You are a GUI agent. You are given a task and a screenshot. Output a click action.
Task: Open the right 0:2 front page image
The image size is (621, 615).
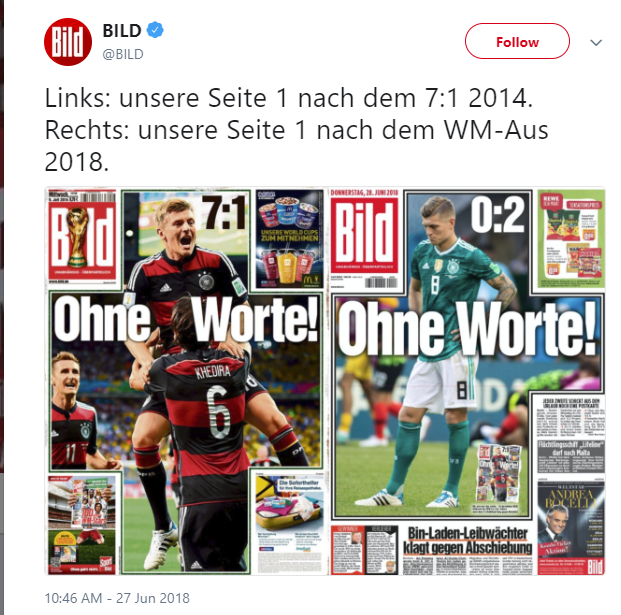pyautogui.click(x=467, y=381)
